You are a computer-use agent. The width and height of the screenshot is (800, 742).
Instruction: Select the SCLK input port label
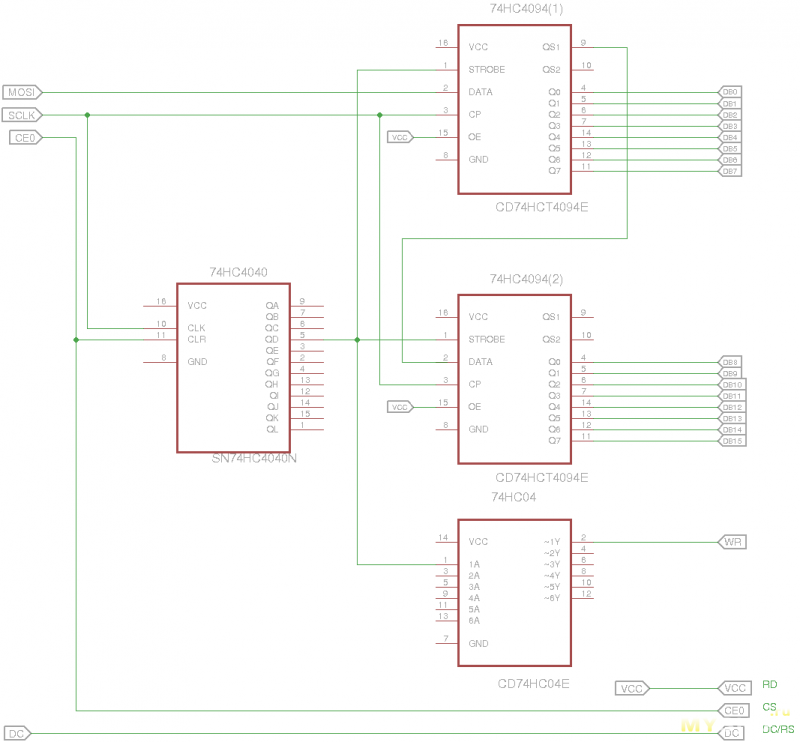click(x=22, y=115)
